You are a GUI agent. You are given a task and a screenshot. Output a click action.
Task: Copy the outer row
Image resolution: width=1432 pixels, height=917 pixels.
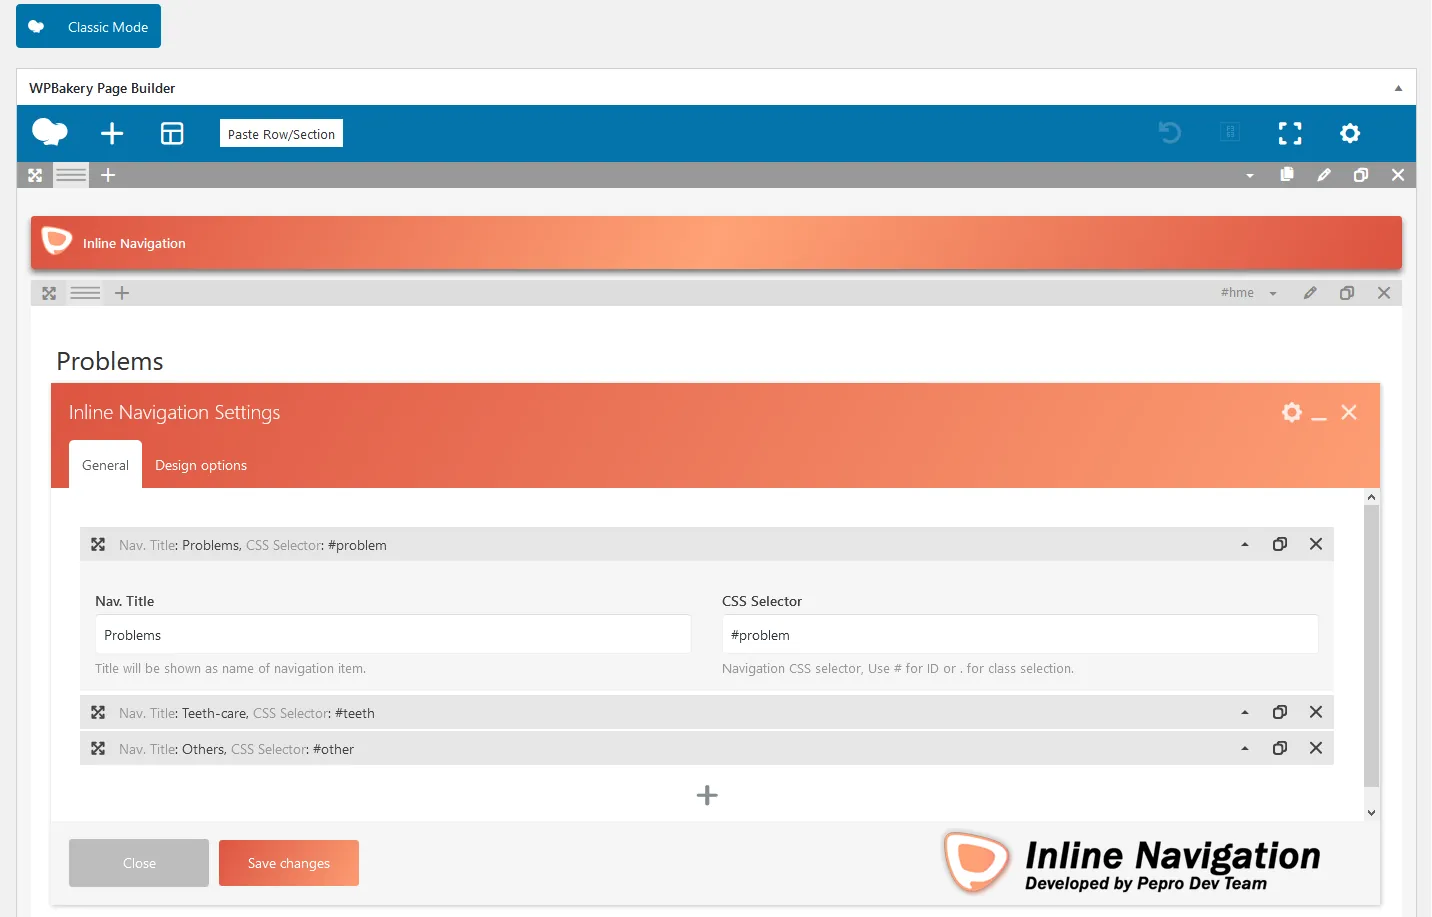pyautogui.click(x=1287, y=175)
